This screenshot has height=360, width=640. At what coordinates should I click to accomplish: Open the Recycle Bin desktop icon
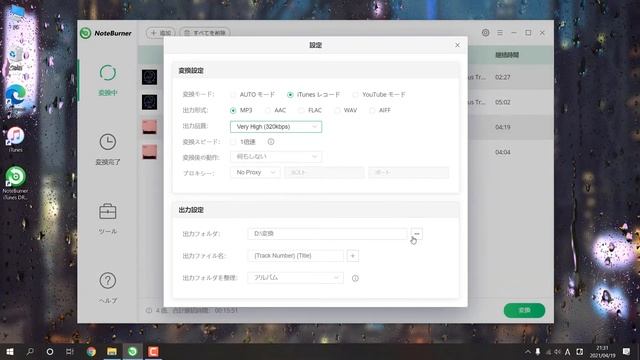pos(16,58)
